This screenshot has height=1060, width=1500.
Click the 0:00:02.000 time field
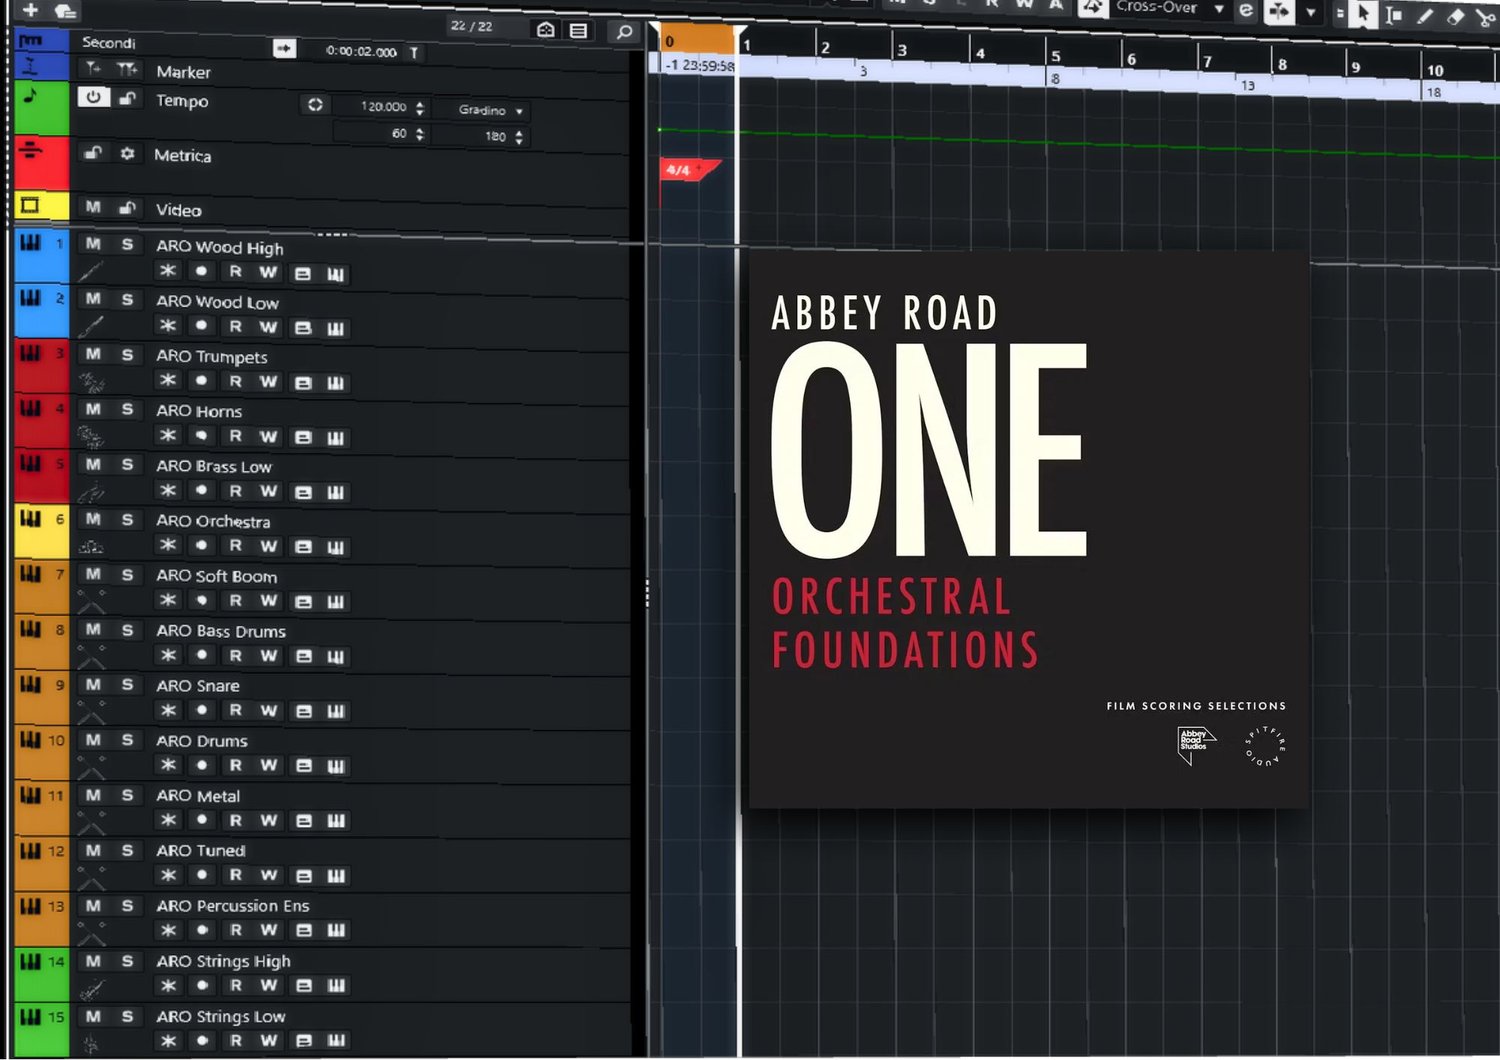(x=361, y=52)
